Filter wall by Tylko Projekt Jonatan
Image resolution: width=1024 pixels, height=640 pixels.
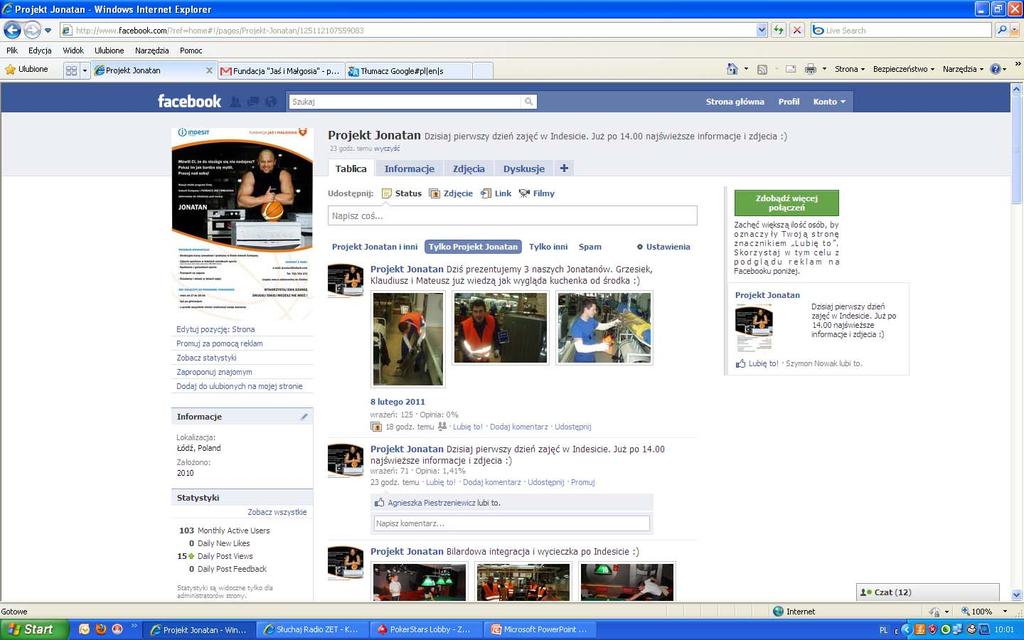[473, 247]
